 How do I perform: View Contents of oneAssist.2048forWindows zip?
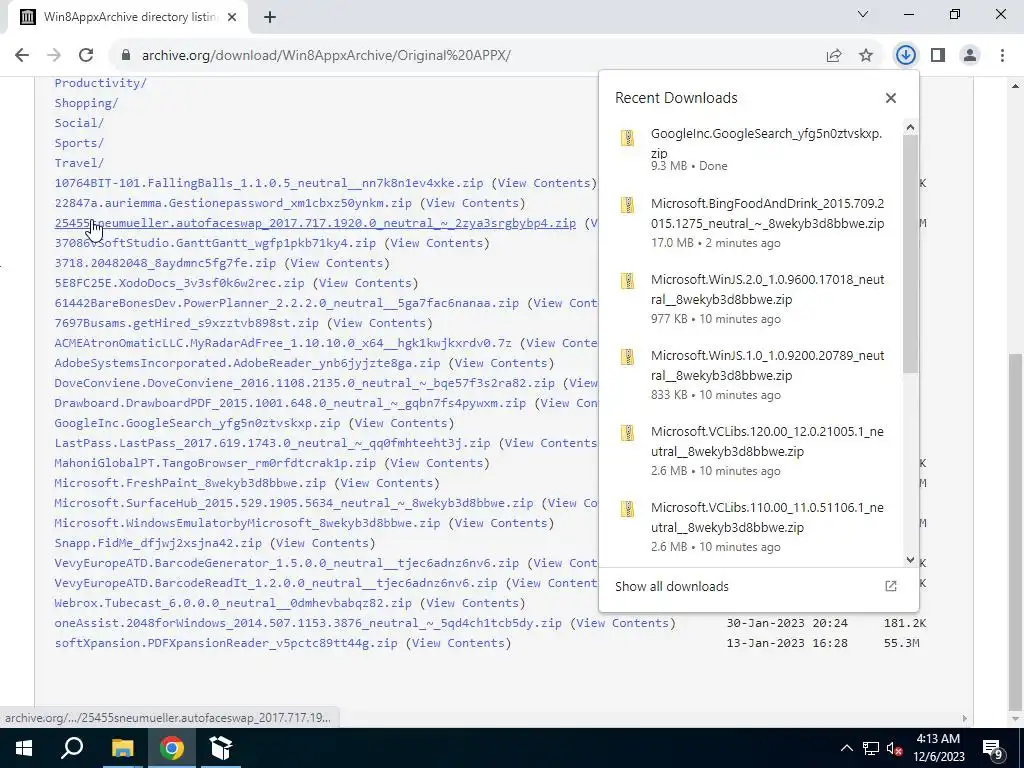point(623,623)
